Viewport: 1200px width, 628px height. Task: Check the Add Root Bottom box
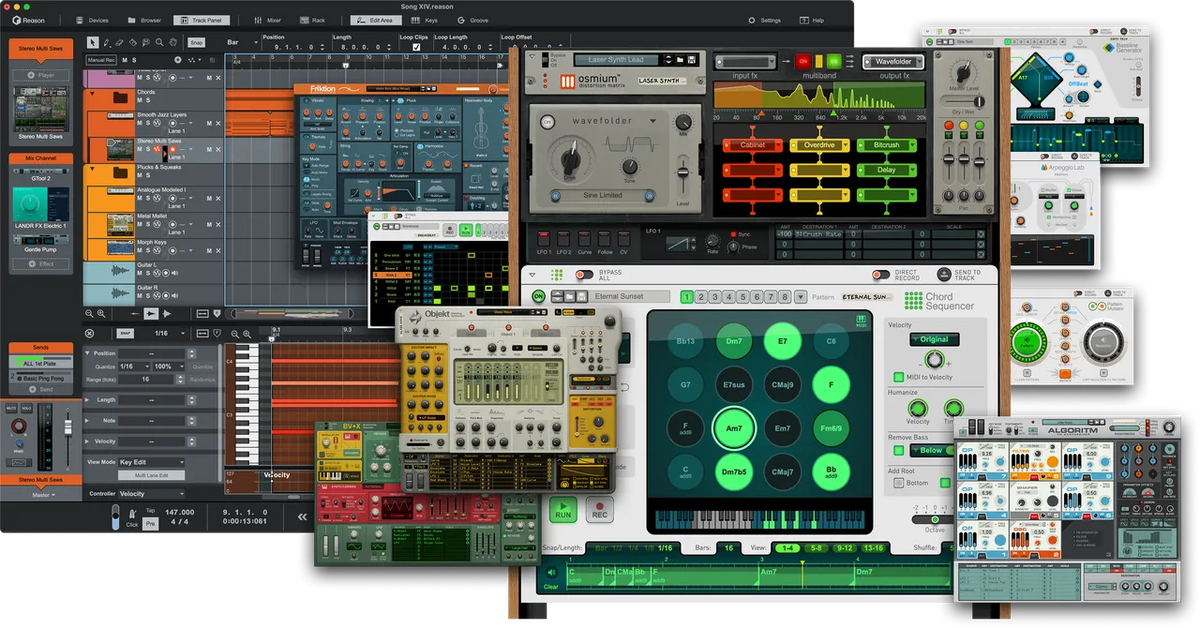point(897,483)
